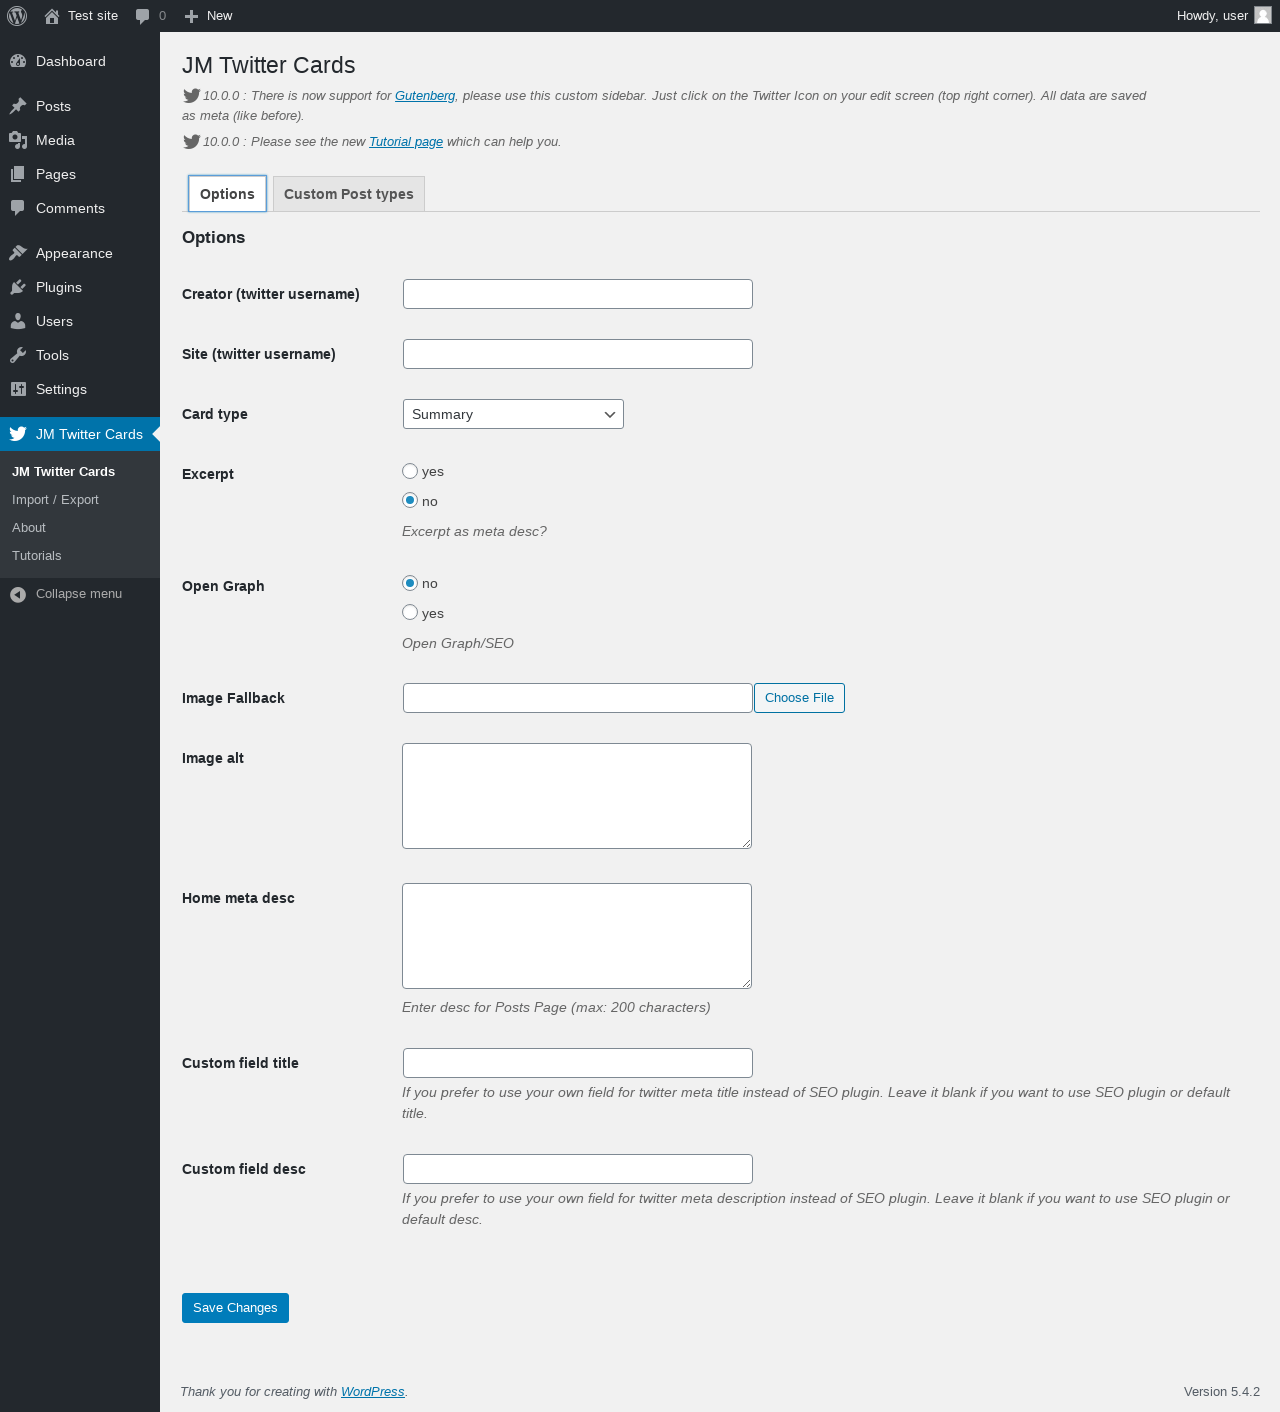Open the About submenu item
The height and width of the screenshot is (1412, 1280).
point(29,528)
